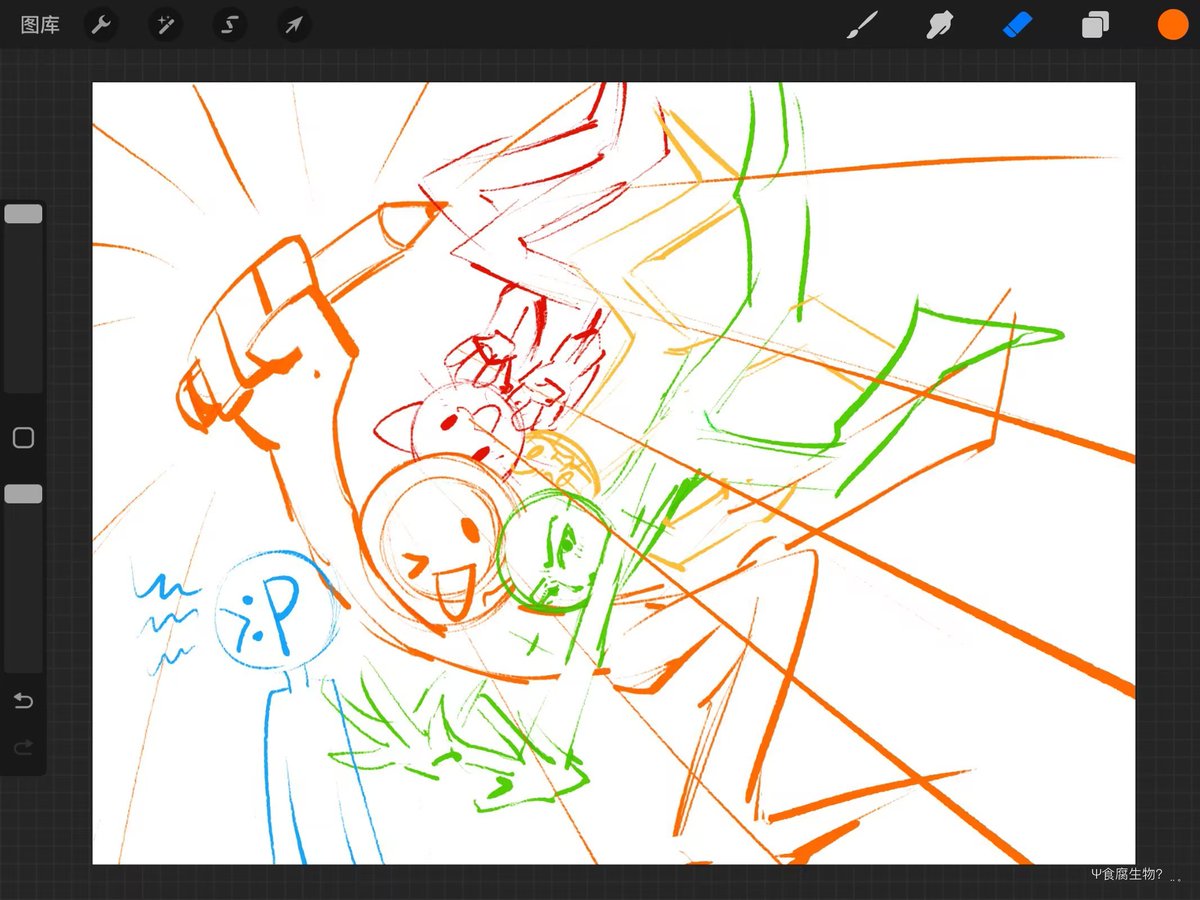This screenshot has width=1200, height=900.
Task: Open the Layers panel
Action: tap(1095, 25)
